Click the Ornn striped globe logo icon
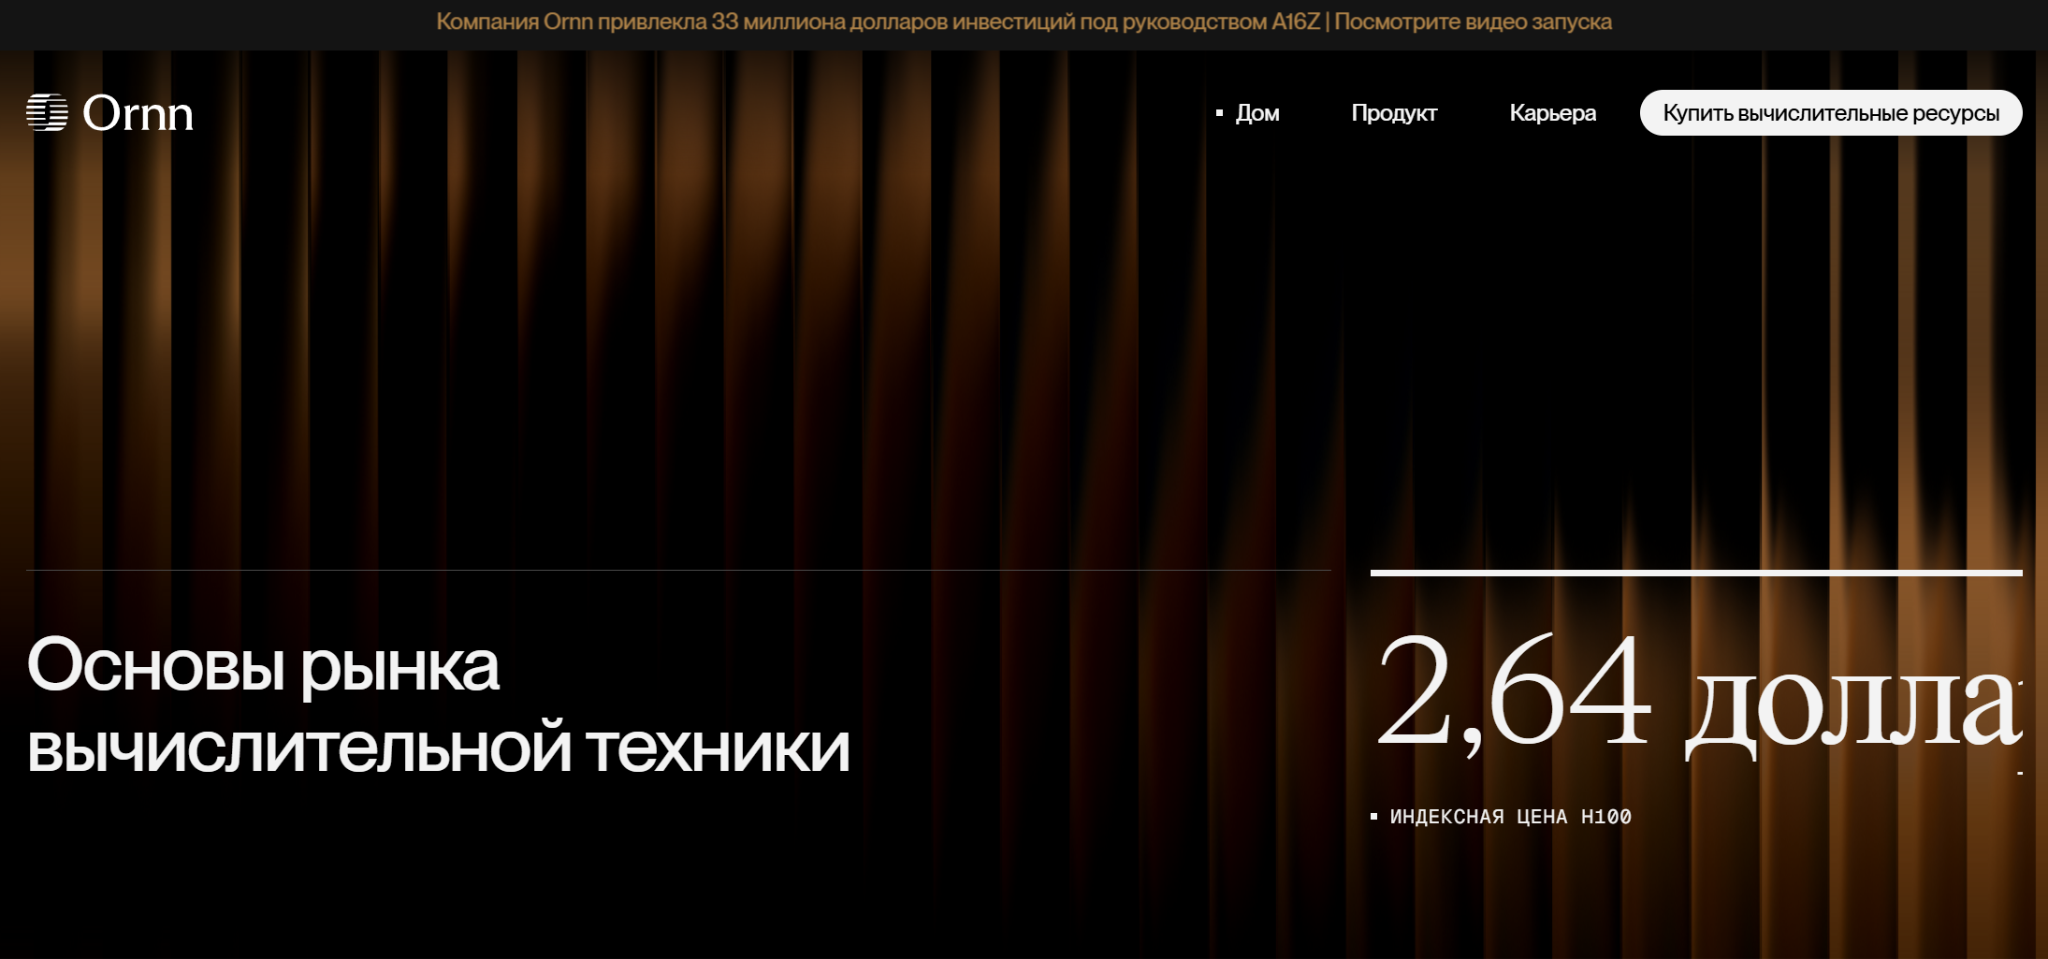2048x959 pixels. 47,113
